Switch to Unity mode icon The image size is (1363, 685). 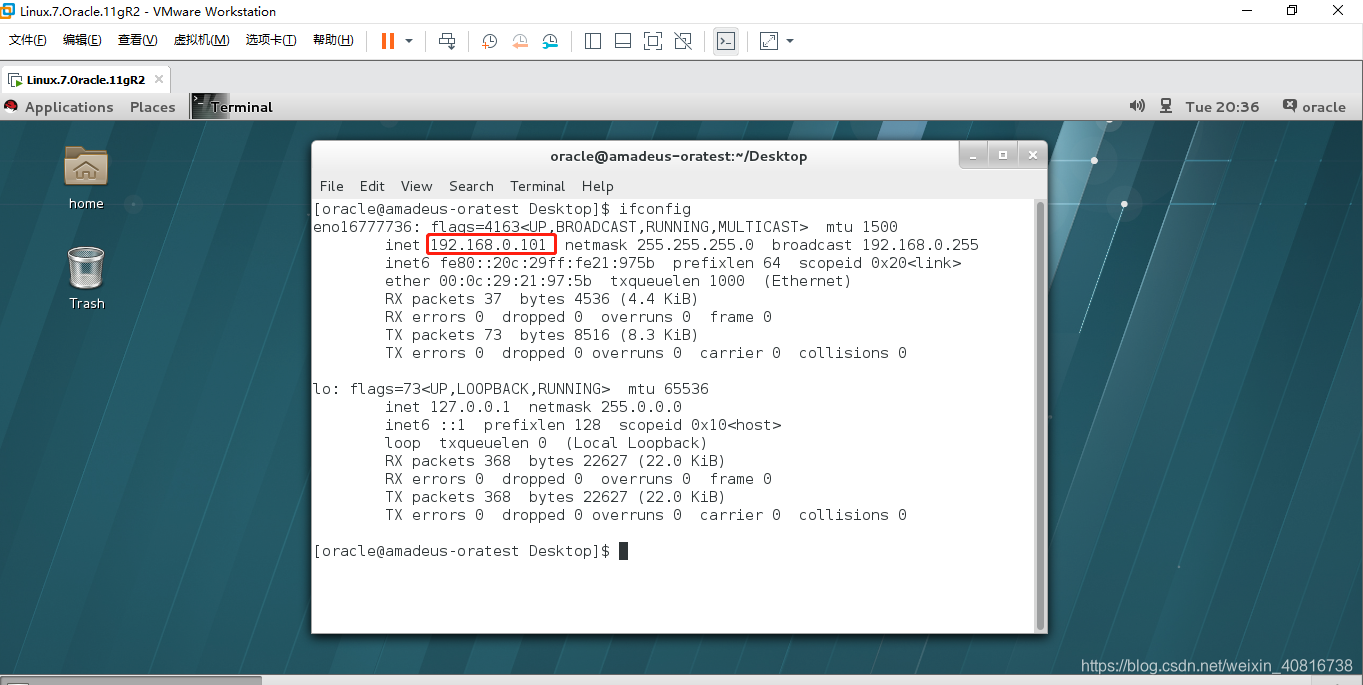(683, 41)
